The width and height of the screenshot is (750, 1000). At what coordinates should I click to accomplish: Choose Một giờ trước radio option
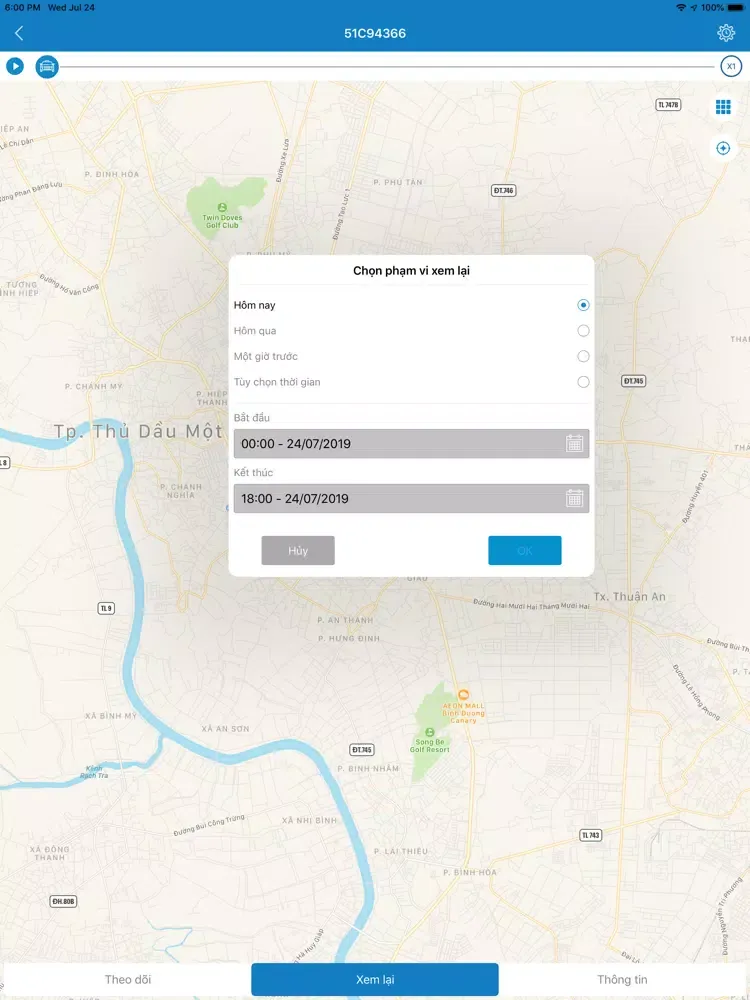(583, 356)
